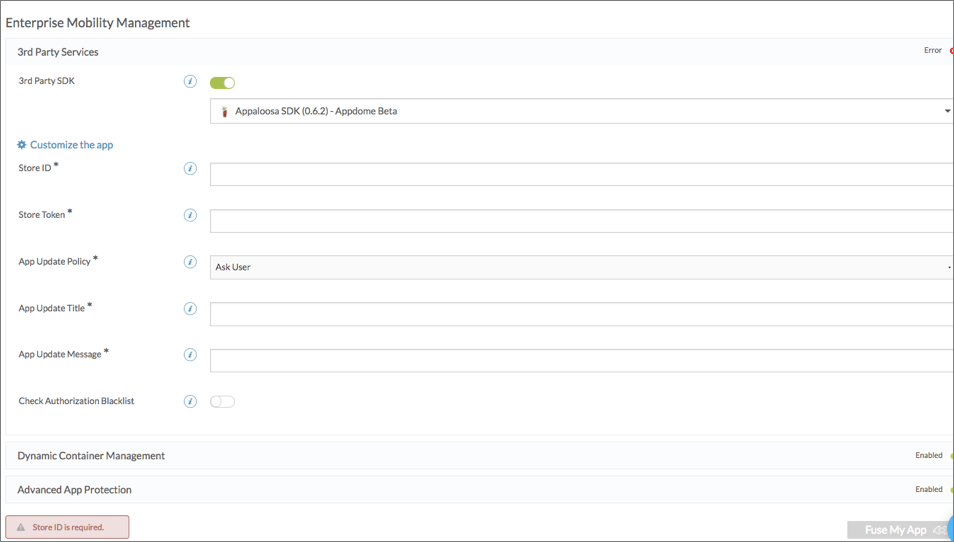The height and width of the screenshot is (542, 954).
Task: Focus the Store ID input field
Action: [x=582, y=175]
